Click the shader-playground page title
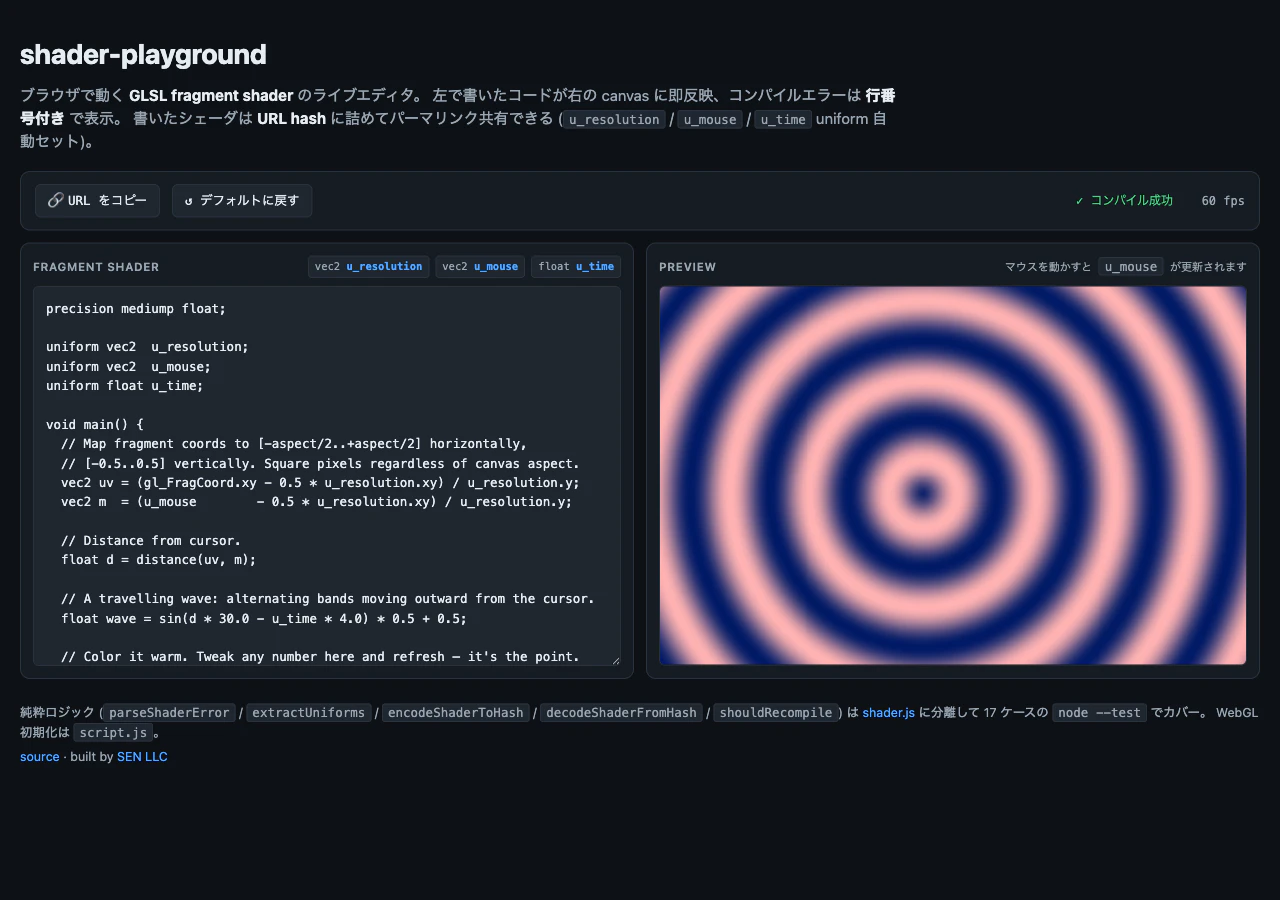The image size is (1280, 900). point(143,54)
